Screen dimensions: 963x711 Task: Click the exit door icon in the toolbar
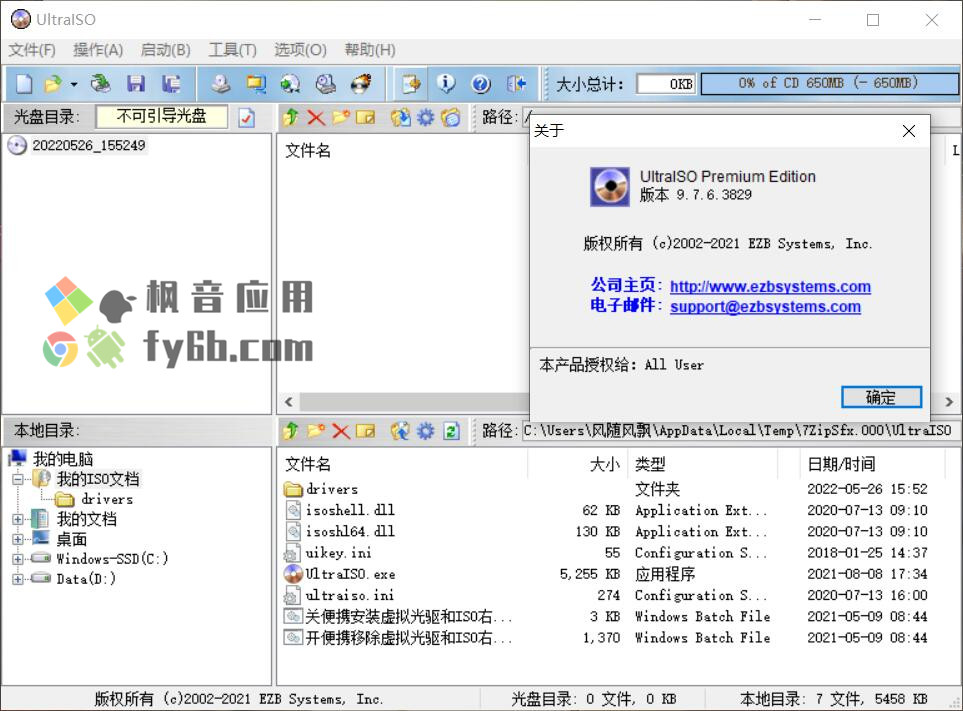(x=517, y=84)
